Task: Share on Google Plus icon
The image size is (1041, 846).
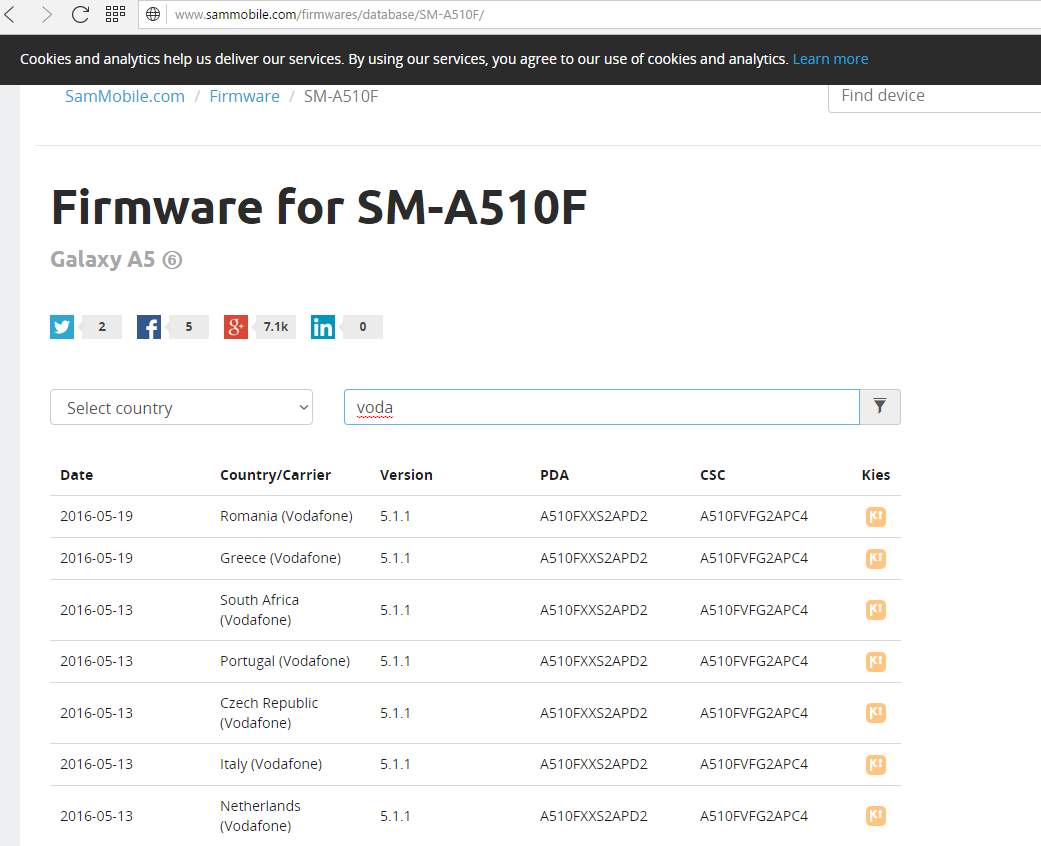Action: pyautogui.click(x=236, y=327)
